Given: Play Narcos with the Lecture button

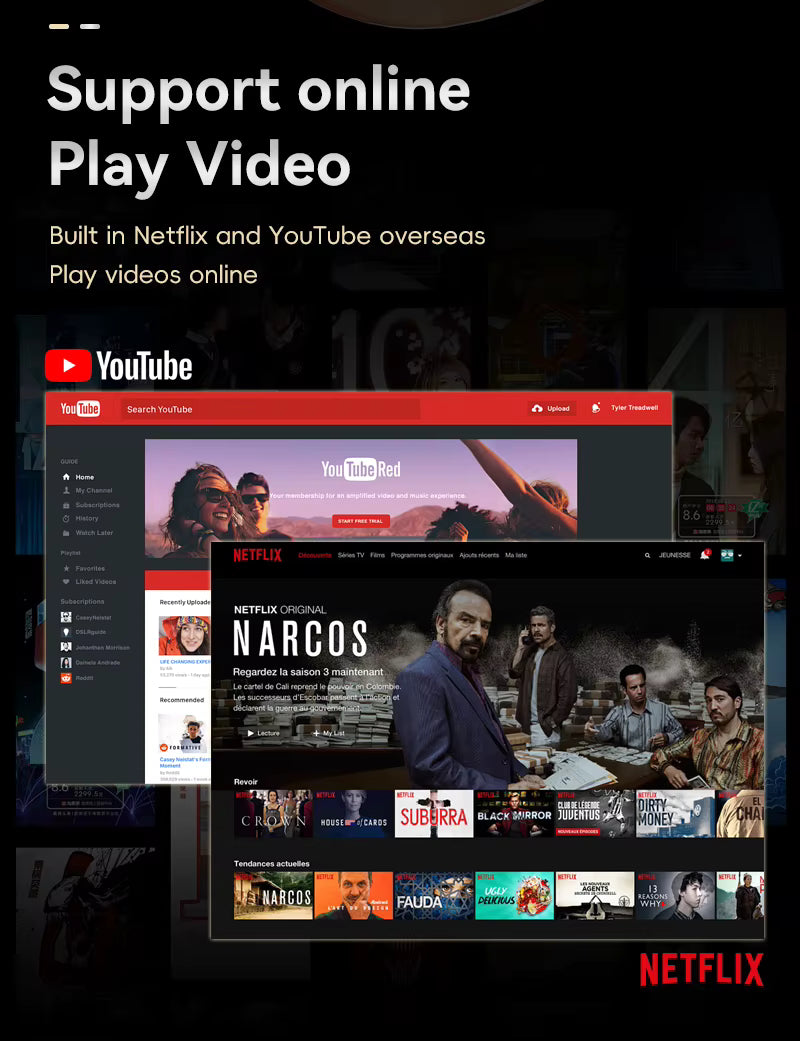Looking at the screenshot, I should pyautogui.click(x=263, y=733).
